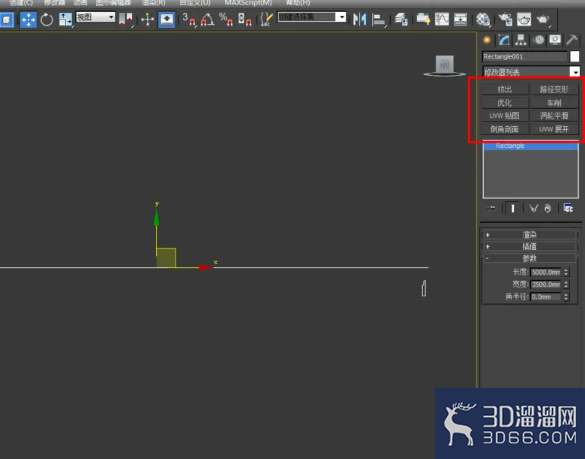Apply the UVW 贴图 modifier

tap(505, 116)
